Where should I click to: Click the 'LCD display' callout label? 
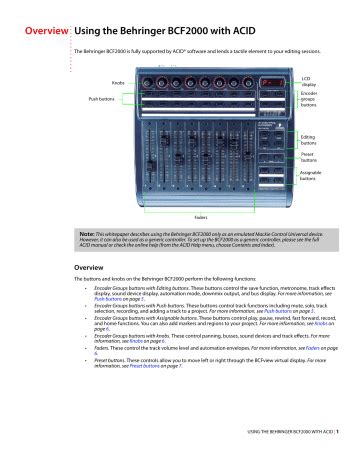coord(308,82)
